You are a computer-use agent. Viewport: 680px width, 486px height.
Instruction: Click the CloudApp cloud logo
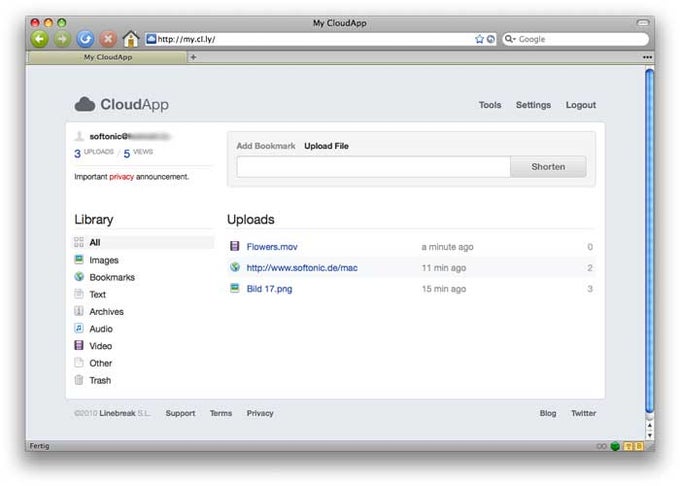coord(85,104)
